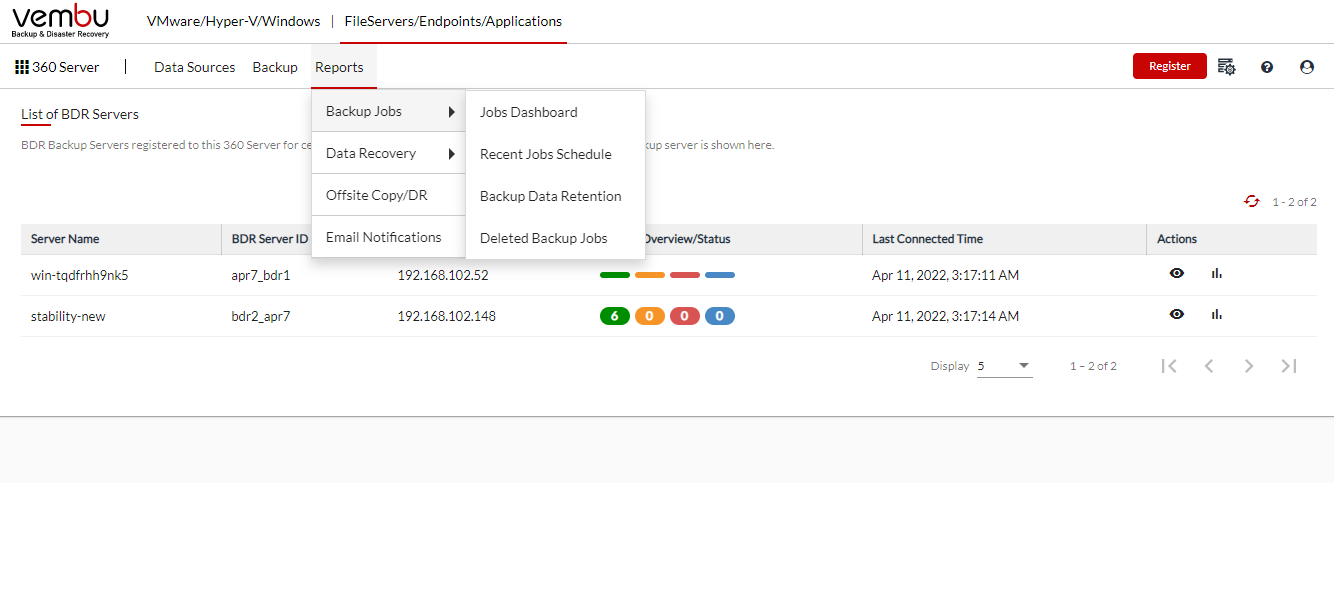Image resolution: width=1334 pixels, height=591 pixels.
Task: Sort by BDR Server ID column header
Action: pos(270,239)
